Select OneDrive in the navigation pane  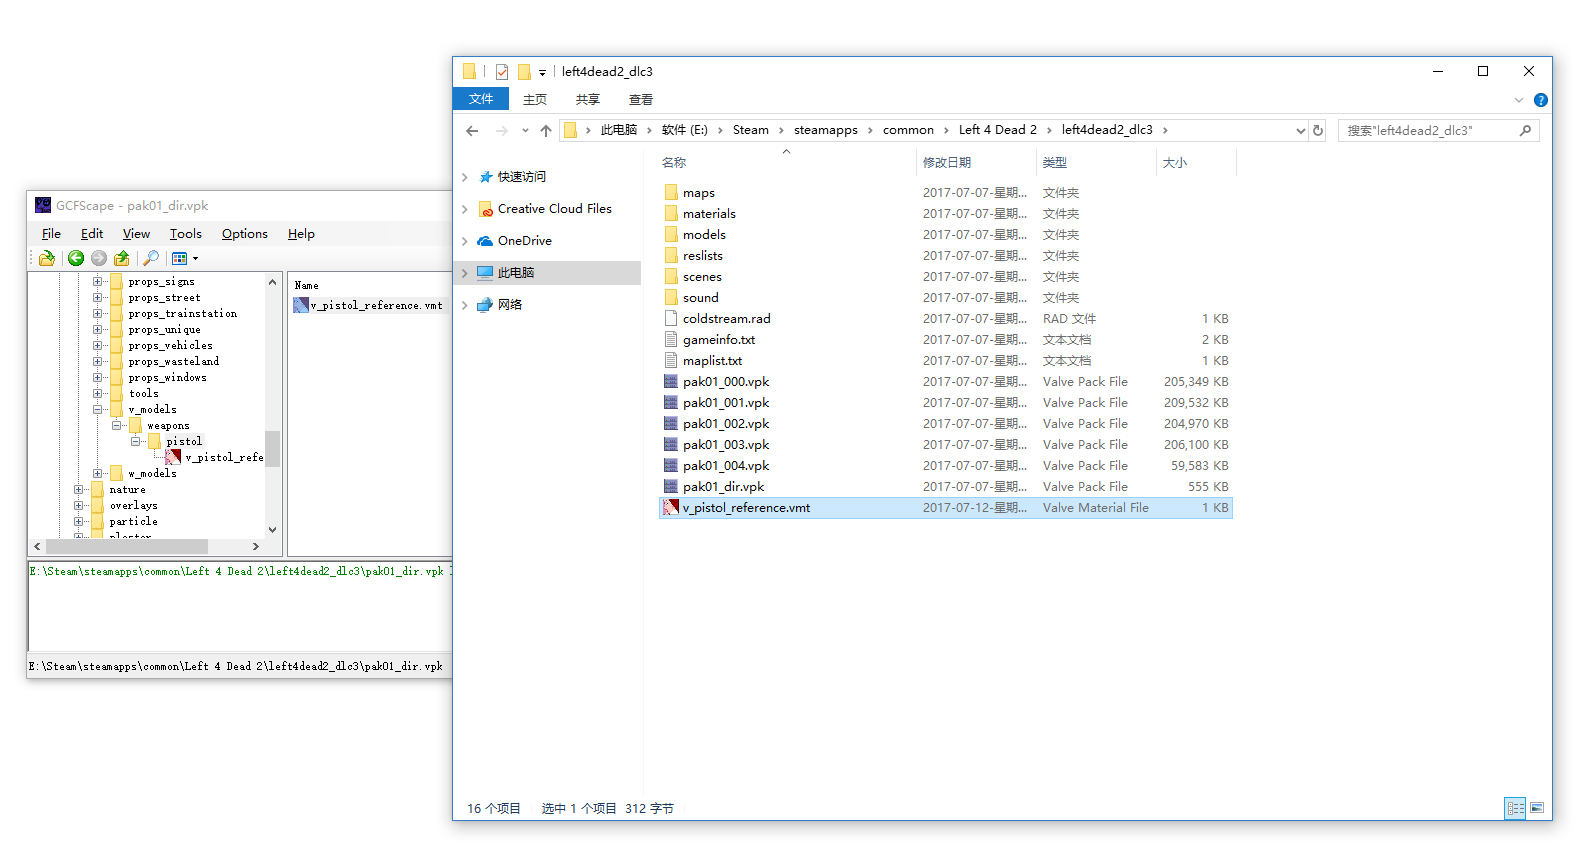point(525,241)
